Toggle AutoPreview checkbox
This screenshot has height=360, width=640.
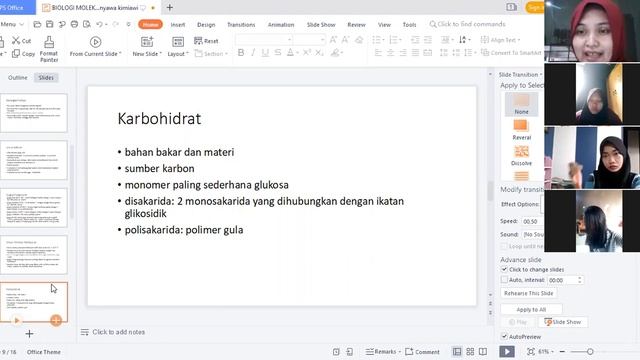pyautogui.click(x=504, y=336)
